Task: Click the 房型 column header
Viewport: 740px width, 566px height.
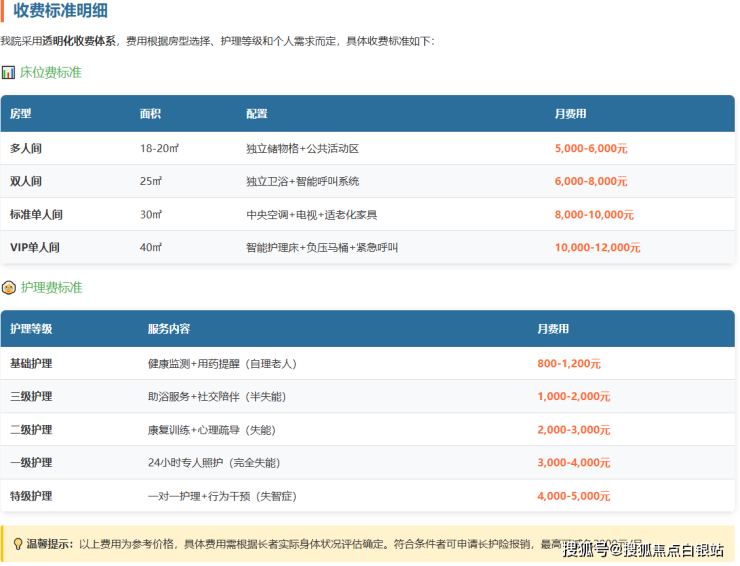Action: [21, 114]
